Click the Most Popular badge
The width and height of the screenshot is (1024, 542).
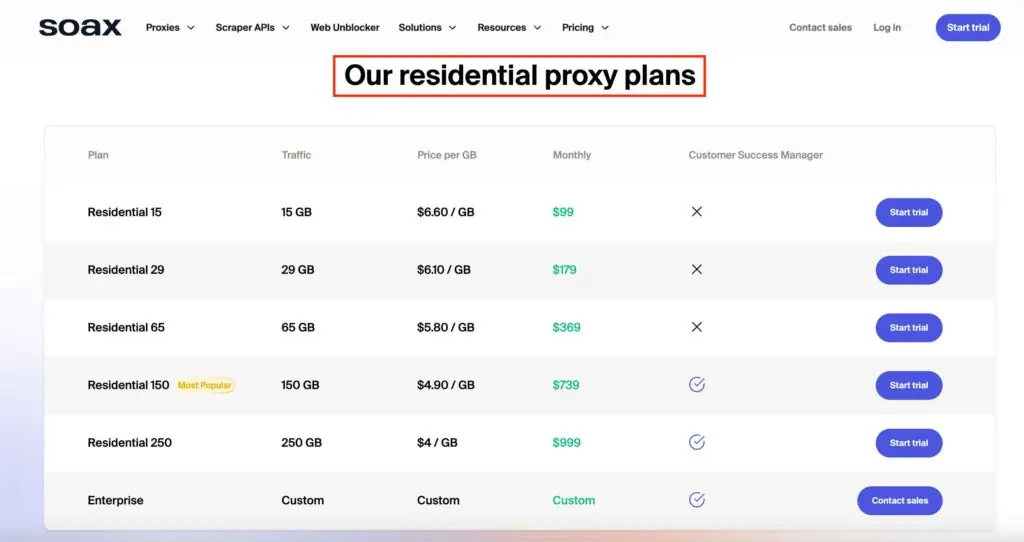coord(204,385)
